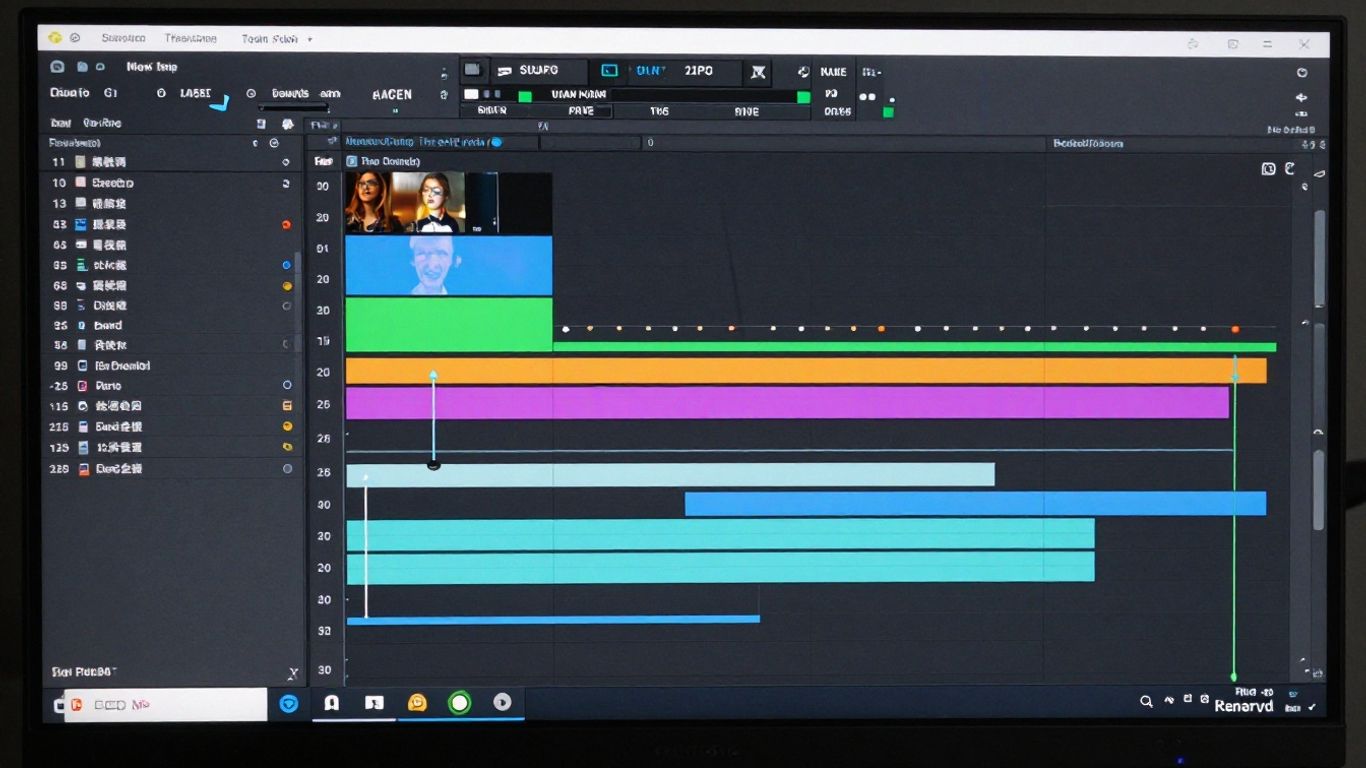This screenshot has width=1366, height=768.
Task: Click the radio circle left of Bounds am
Action: click(251, 93)
